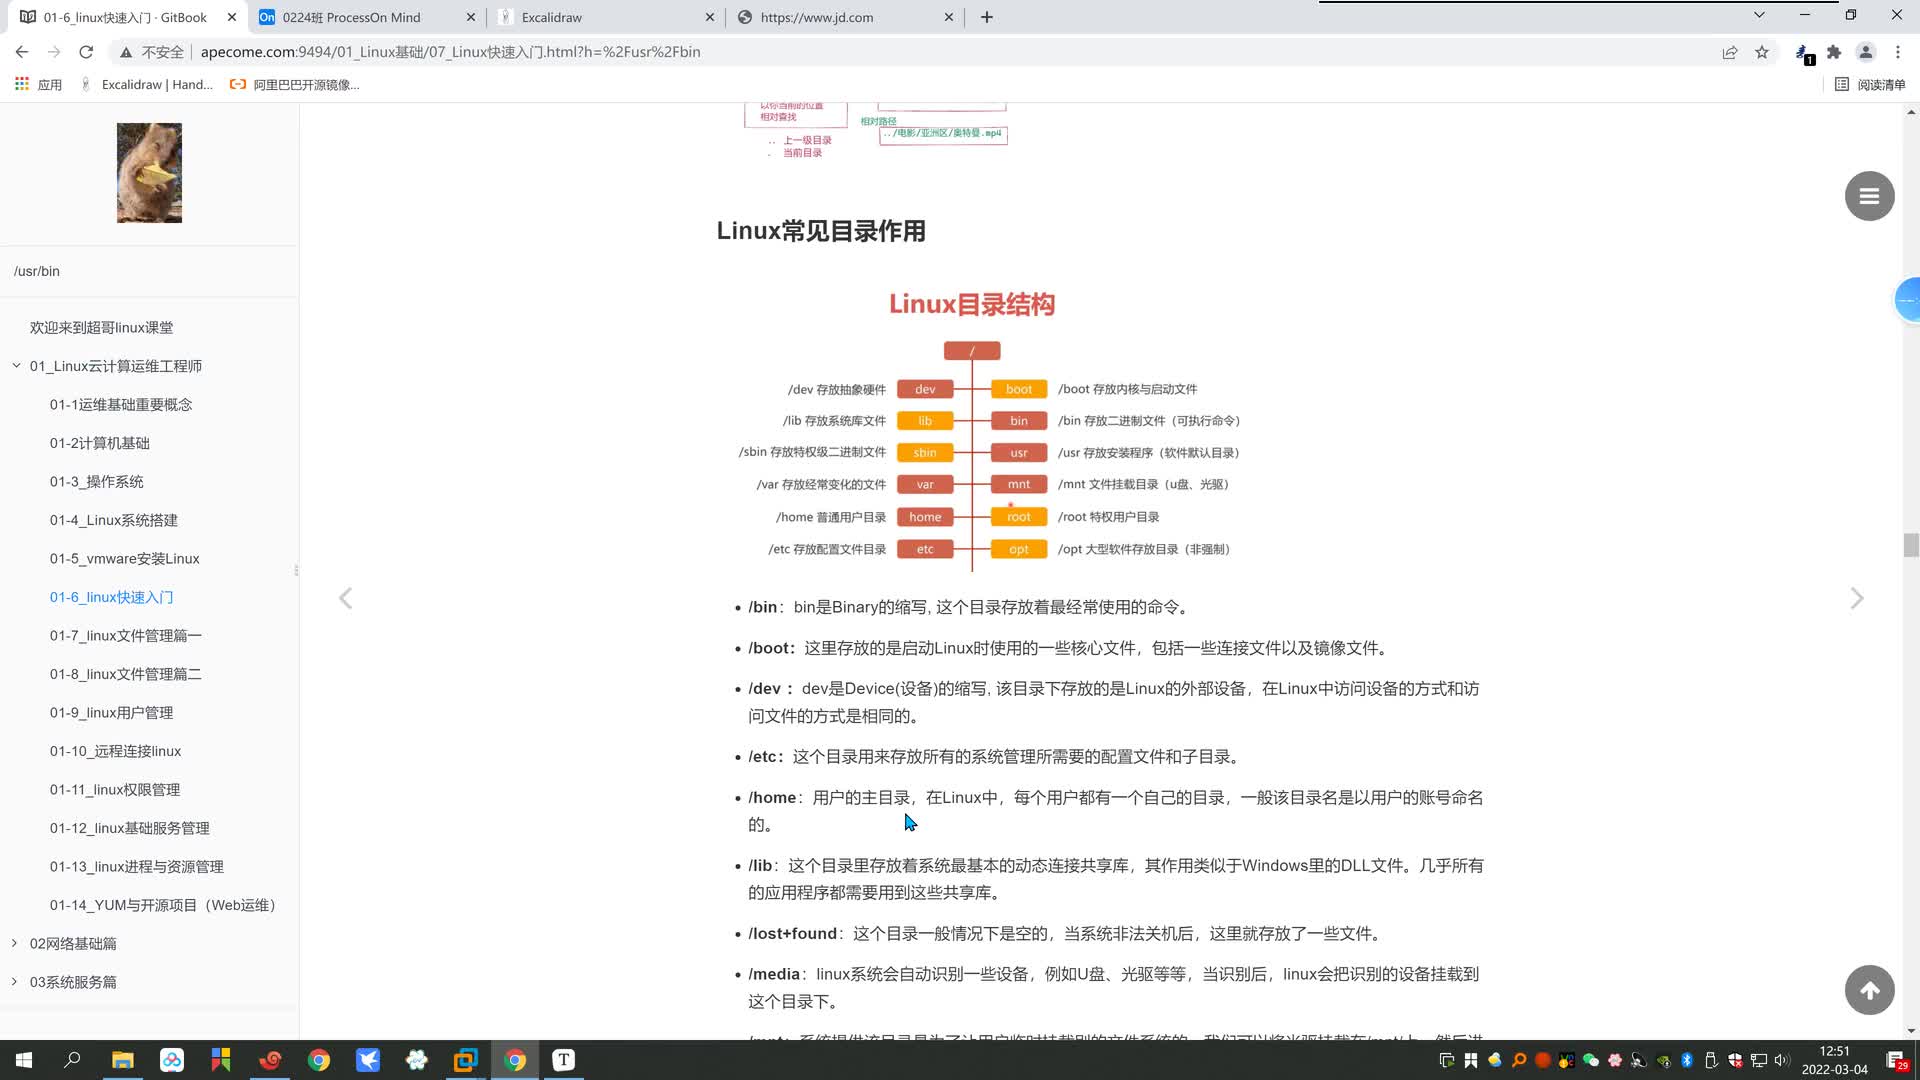
Task: Go to next page with right chevron
Action: (1857, 598)
